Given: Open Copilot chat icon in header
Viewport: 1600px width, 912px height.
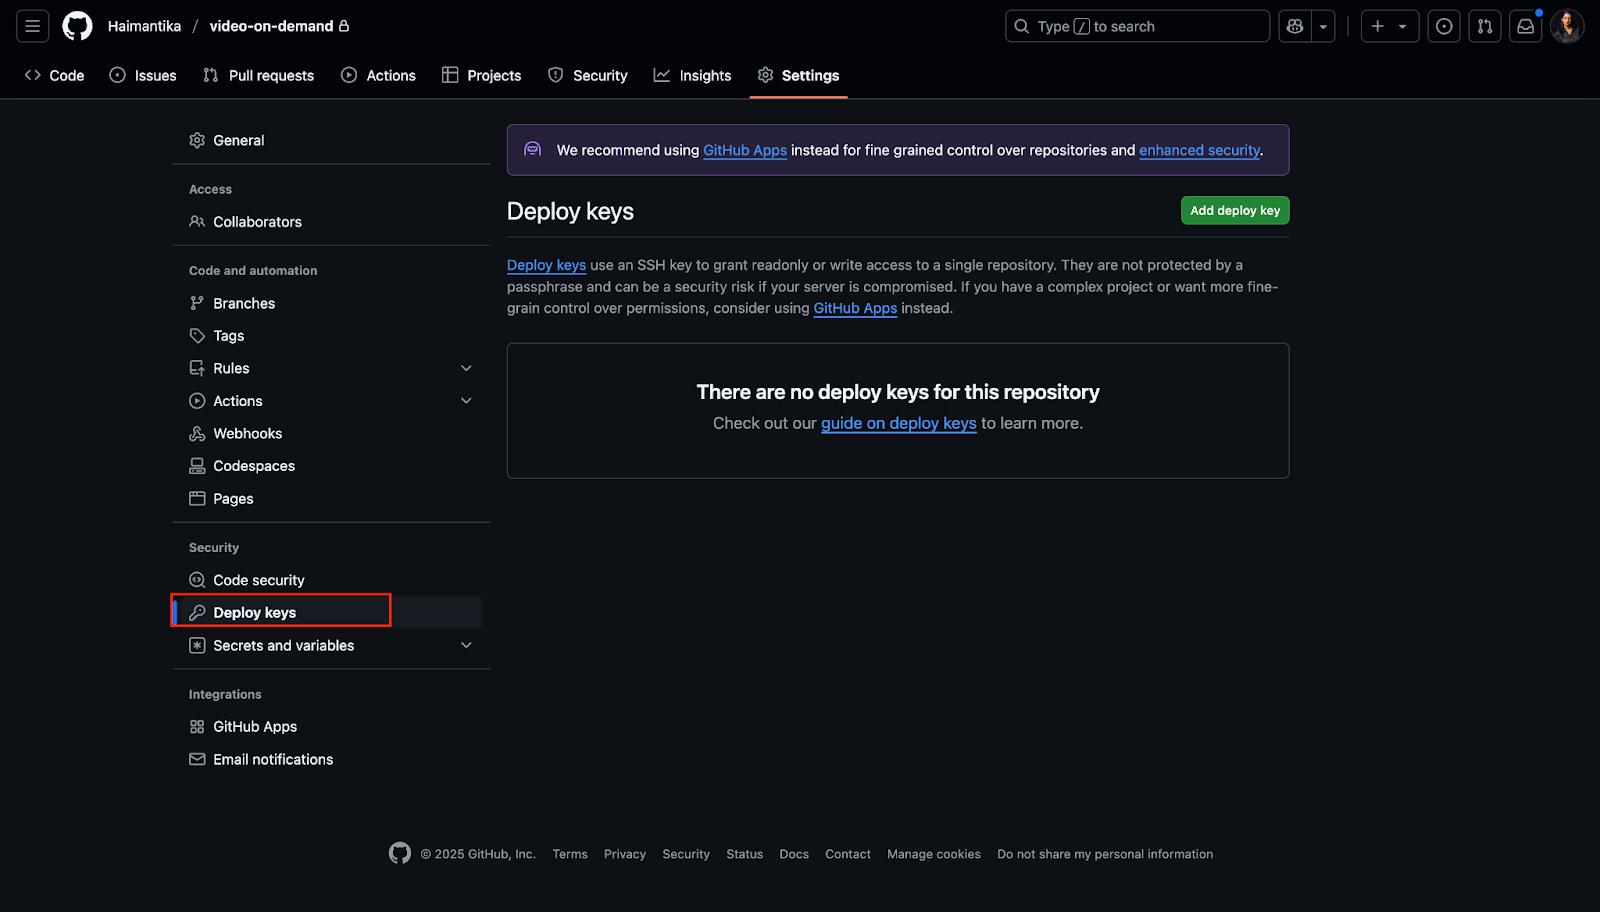Looking at the screenshot, I should click(1295, 26).
